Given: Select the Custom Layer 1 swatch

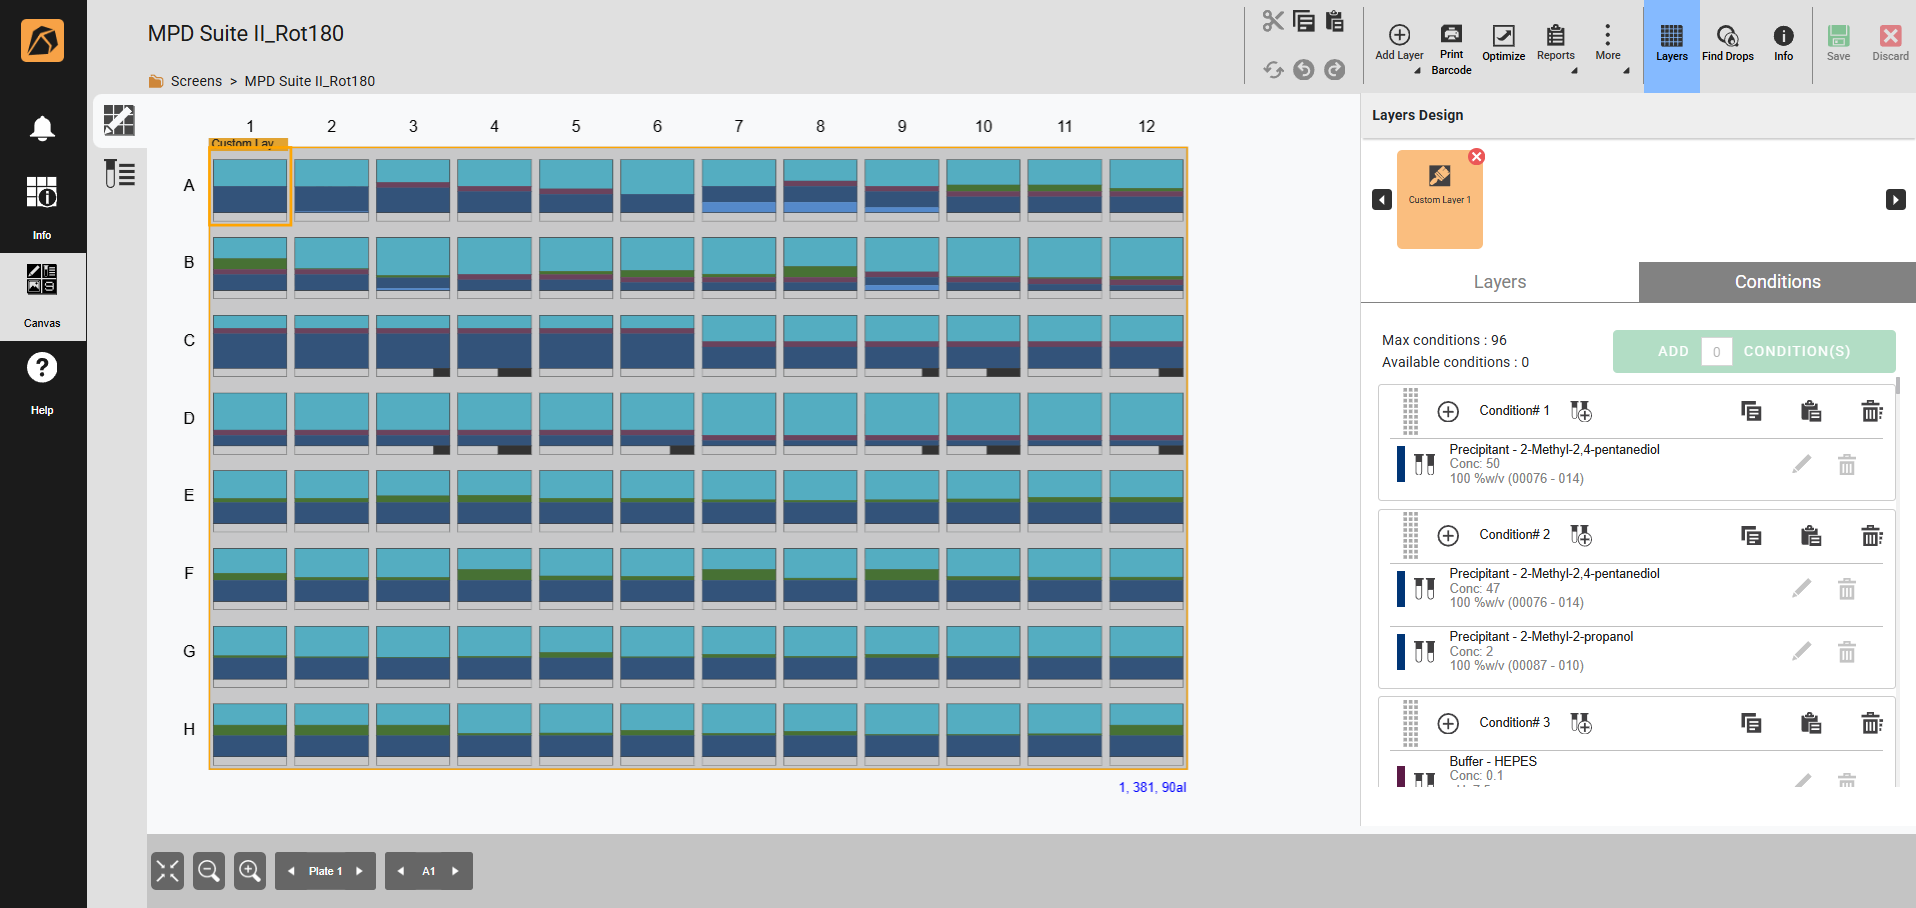Looking at the screenshot, I should point(1439,199).
